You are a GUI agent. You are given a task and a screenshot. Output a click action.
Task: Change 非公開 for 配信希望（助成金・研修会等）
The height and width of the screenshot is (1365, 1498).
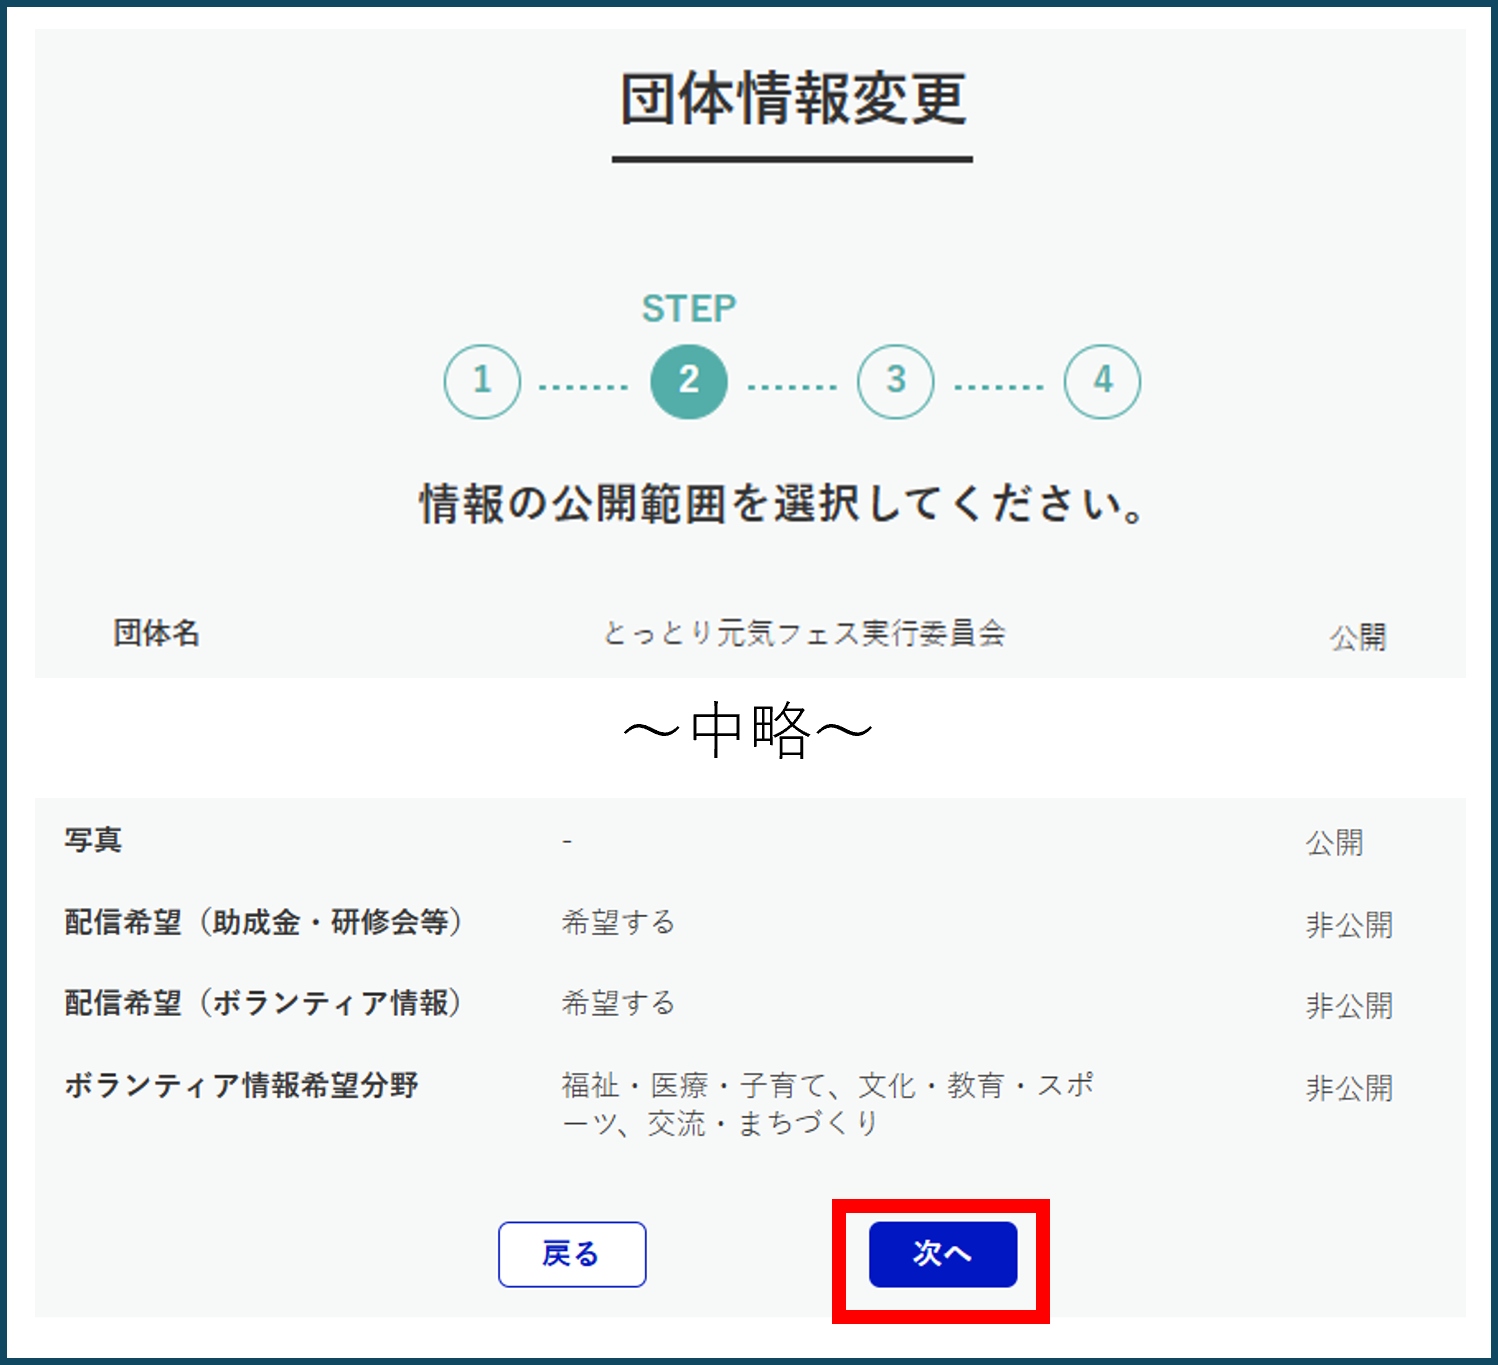(1350, 925)
